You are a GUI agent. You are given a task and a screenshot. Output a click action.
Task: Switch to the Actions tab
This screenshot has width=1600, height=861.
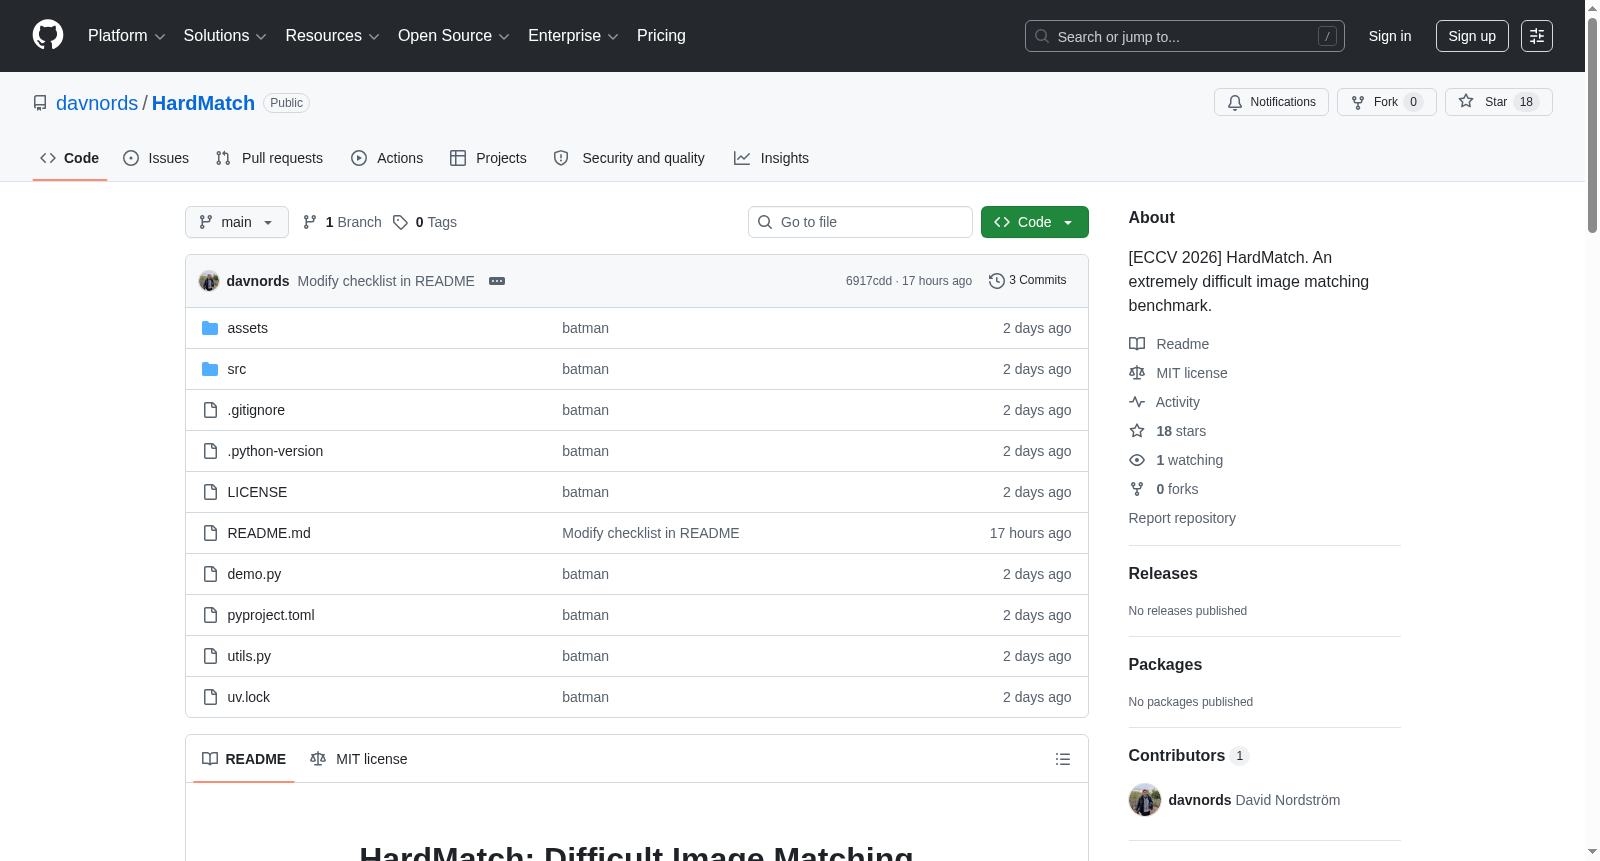[387, 158]
